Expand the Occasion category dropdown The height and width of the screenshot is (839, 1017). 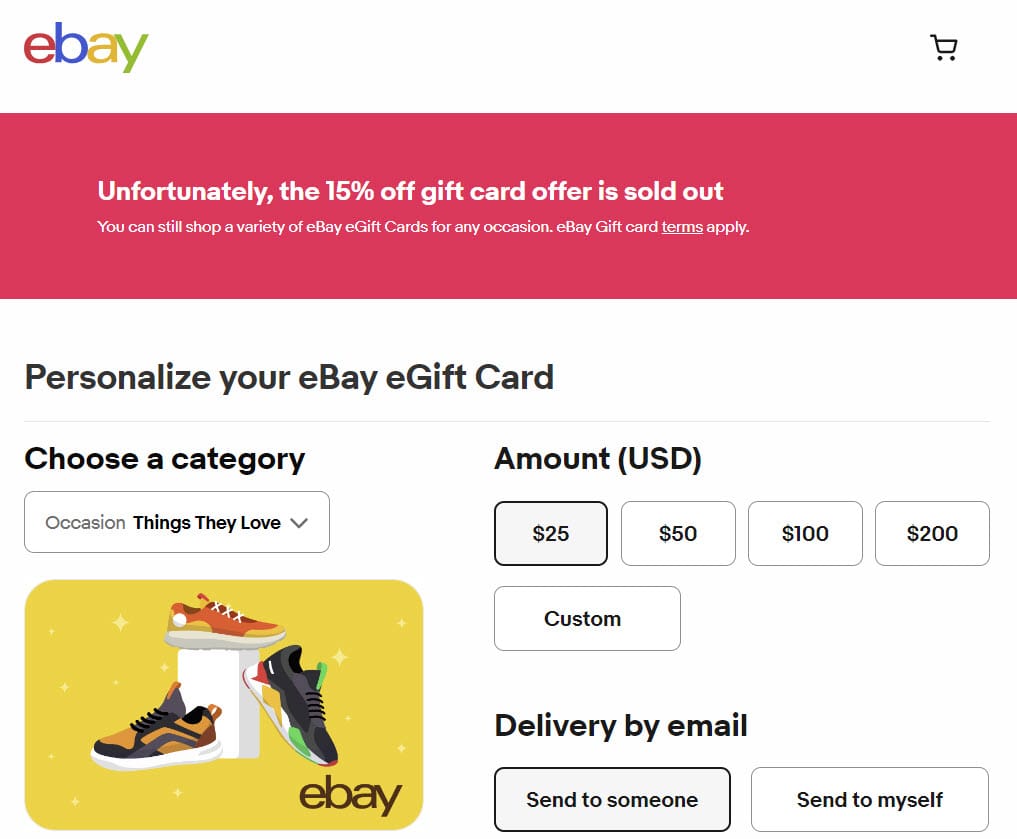point(177,522)
